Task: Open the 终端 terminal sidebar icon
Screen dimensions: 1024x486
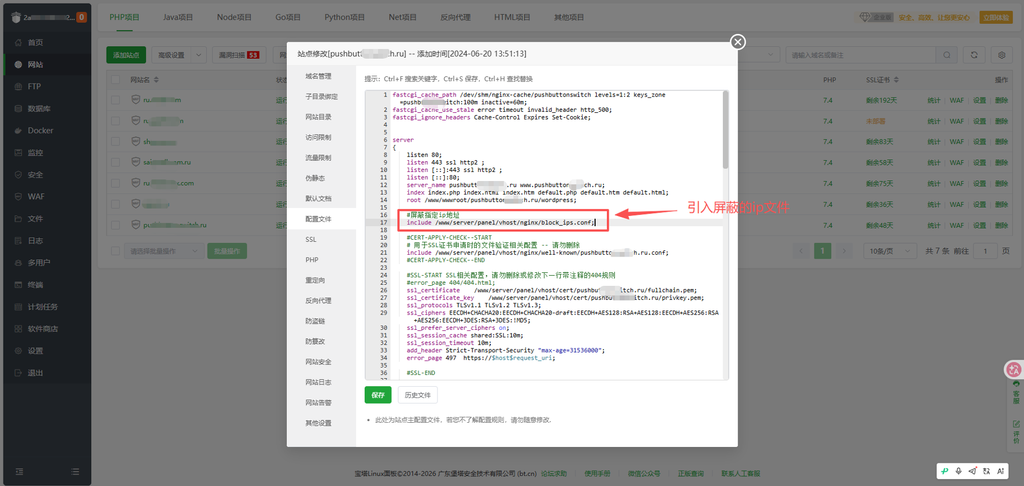Action: point(18,285)
